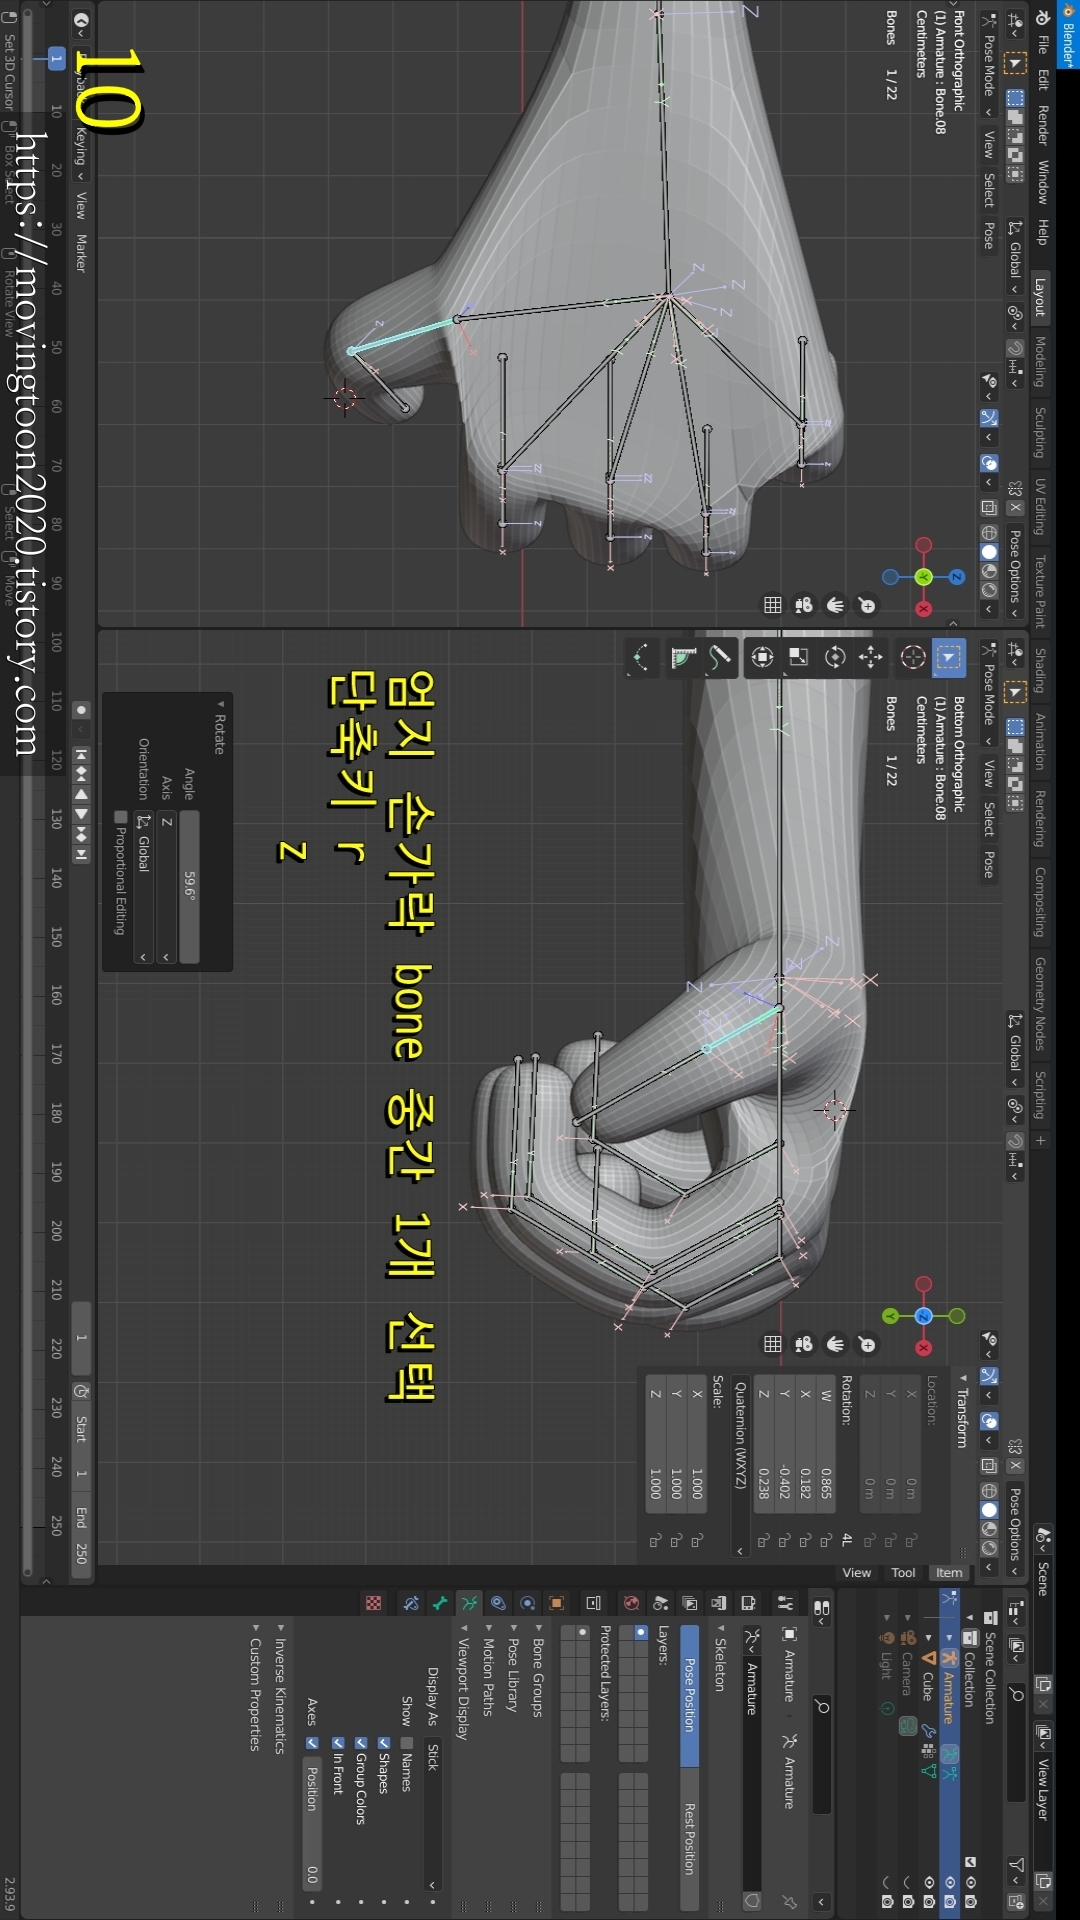Open the orange Object properties tab
The image size is (1080, 1920).
click(557, 1603)
